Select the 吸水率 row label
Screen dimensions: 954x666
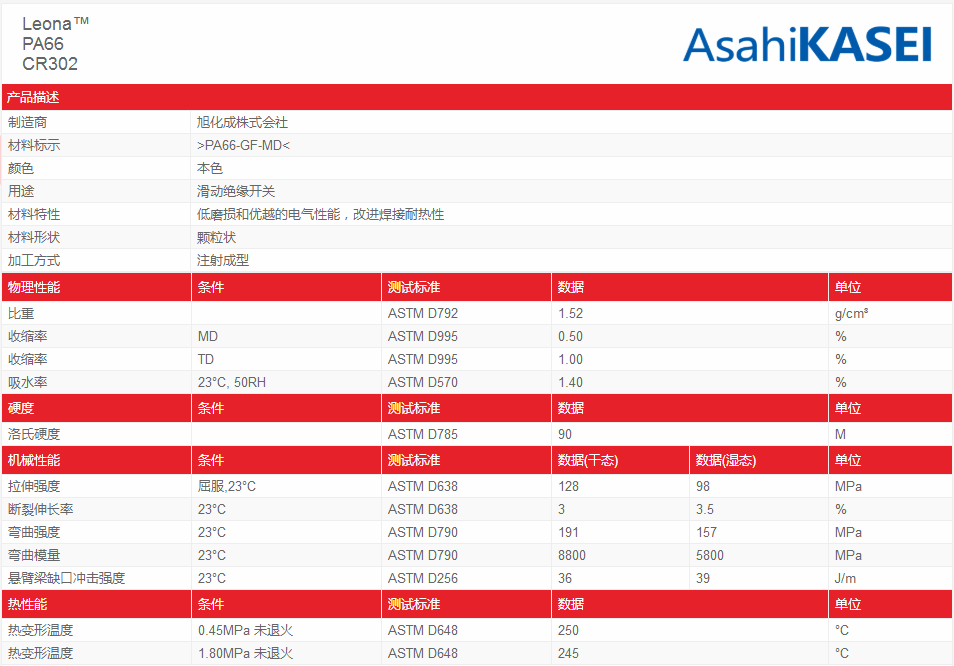[27, 383]
